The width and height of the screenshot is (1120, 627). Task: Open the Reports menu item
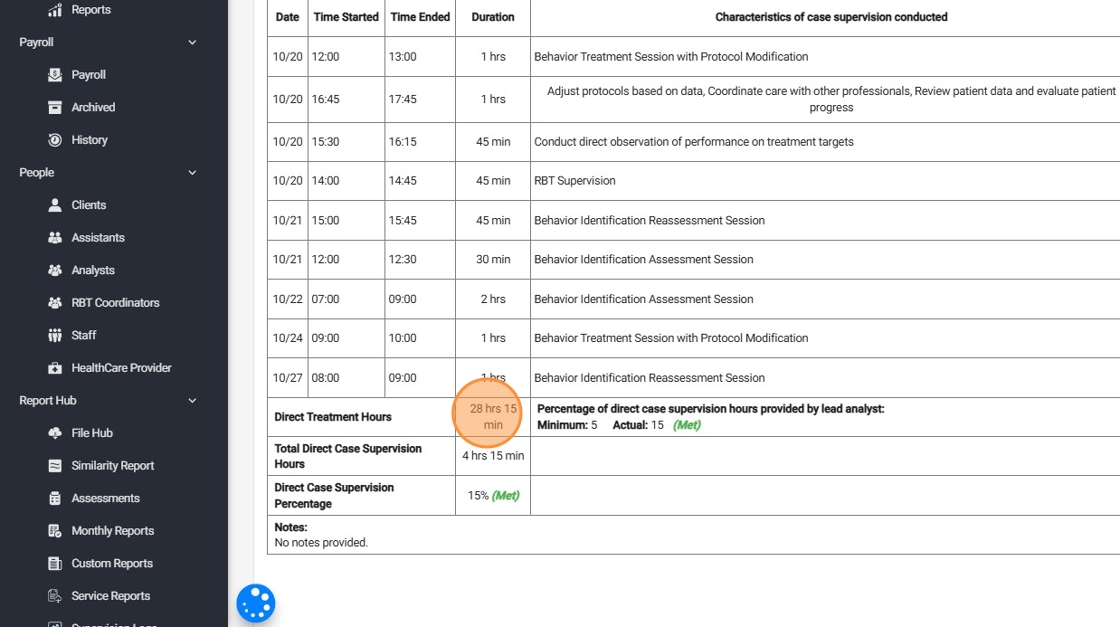[91, 10]
